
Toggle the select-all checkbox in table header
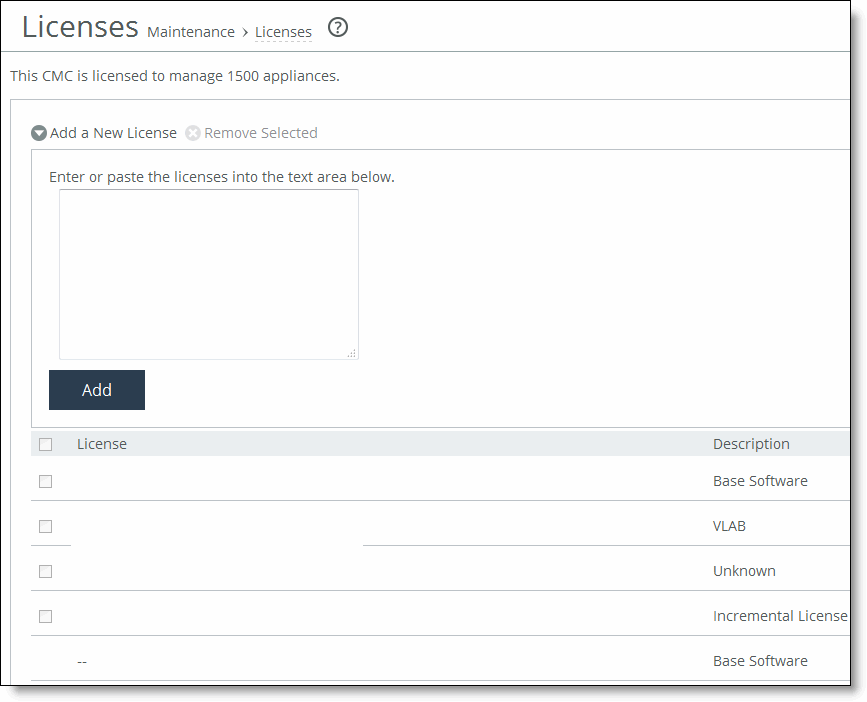coord(46,444)
